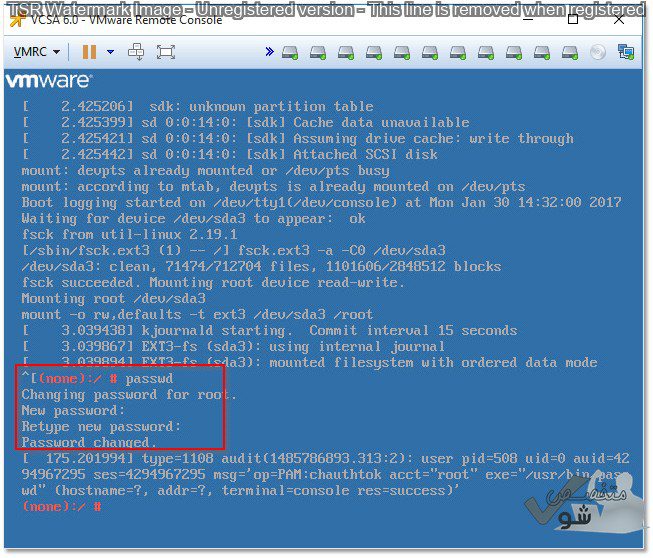Click first hard disk icon after the chevron

(x=290, y=52)
